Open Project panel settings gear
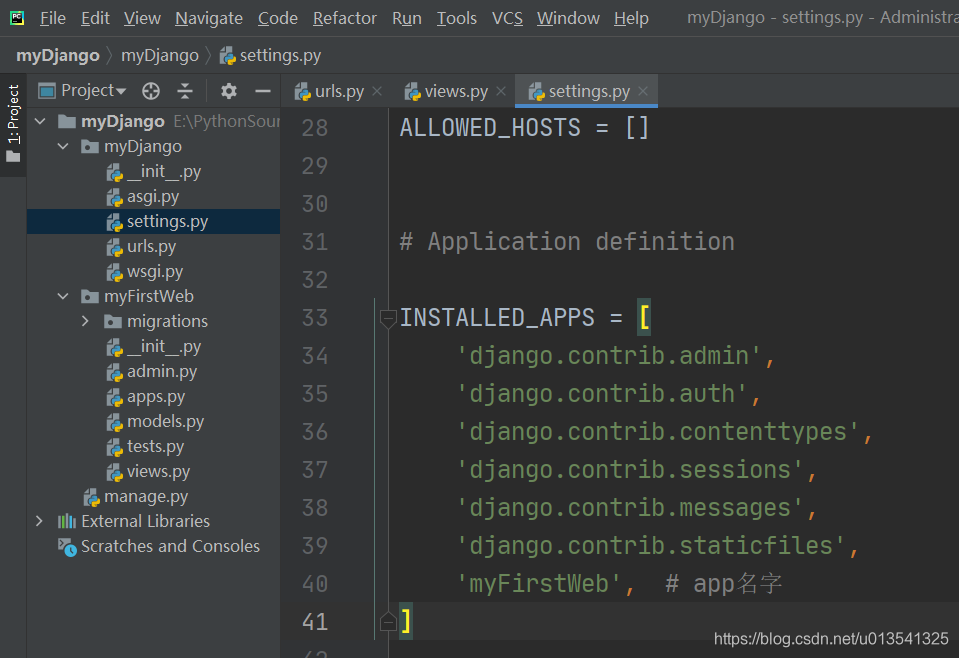The height and width of the screenshot is (658, 959). pyautogui.click(x=229, y=91)
